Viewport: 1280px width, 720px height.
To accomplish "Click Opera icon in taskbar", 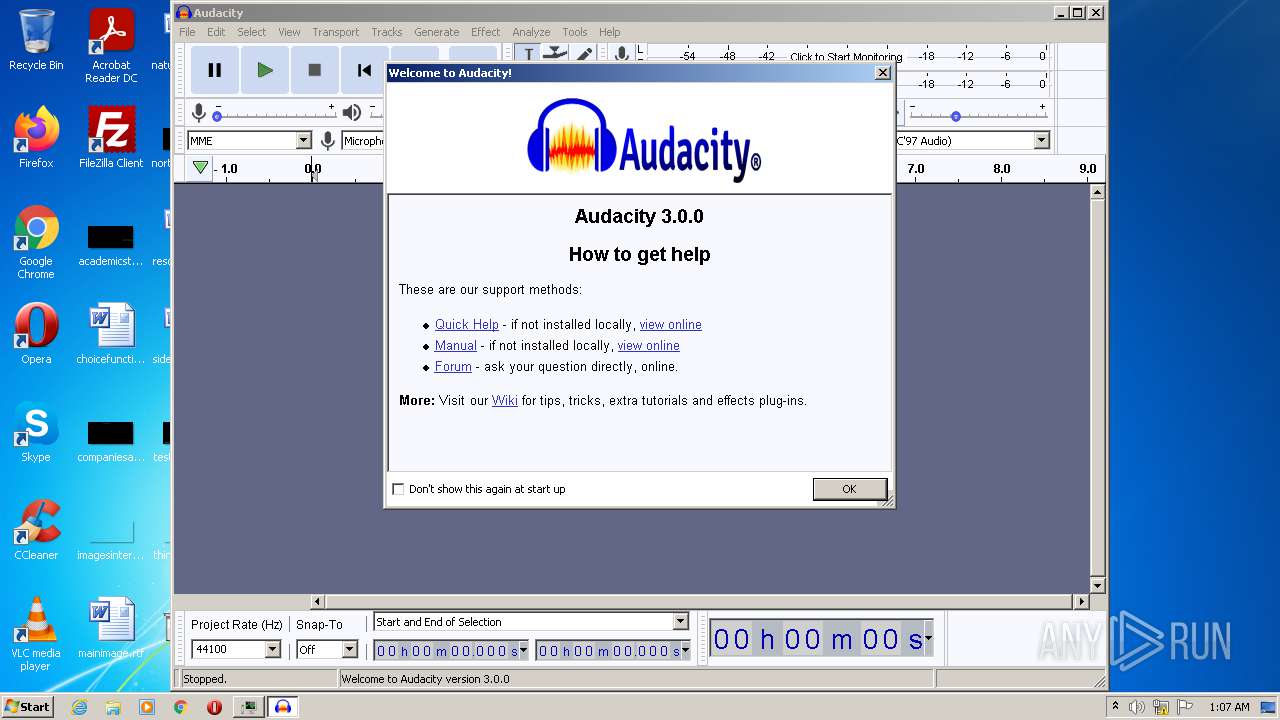I will [x=214, y=707].
